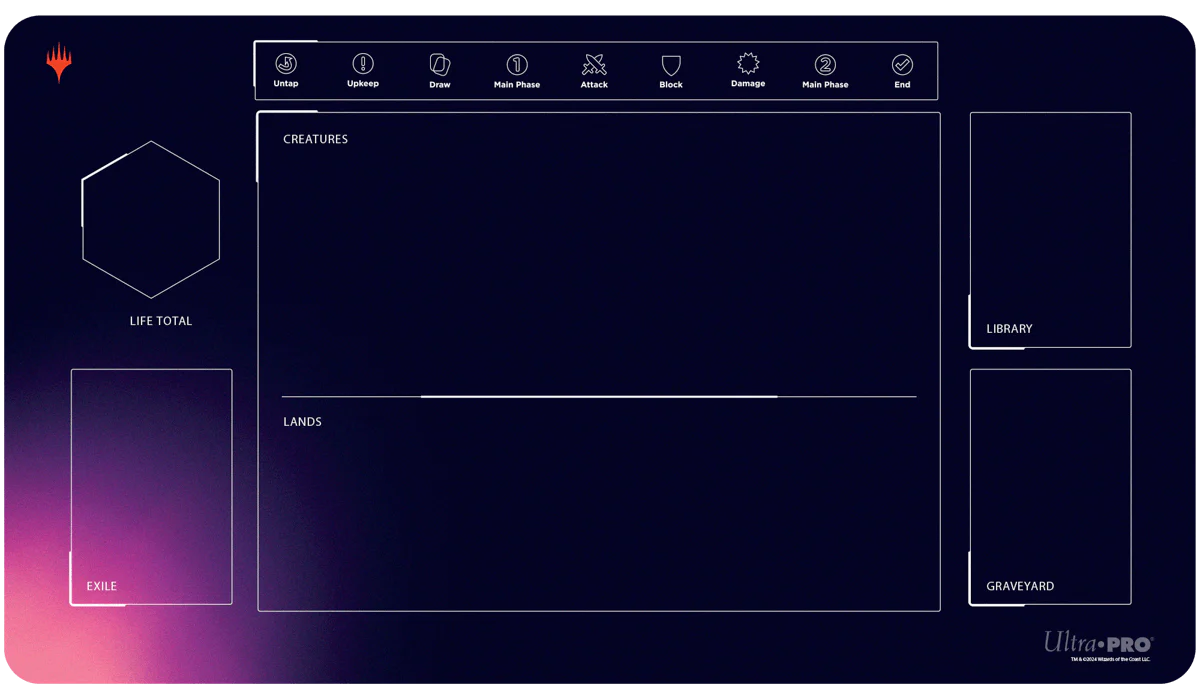Click inside the Life Total hexagon
Image resolution: width=1200 pixels, height=700 pixels.
[x=151, y=220]
